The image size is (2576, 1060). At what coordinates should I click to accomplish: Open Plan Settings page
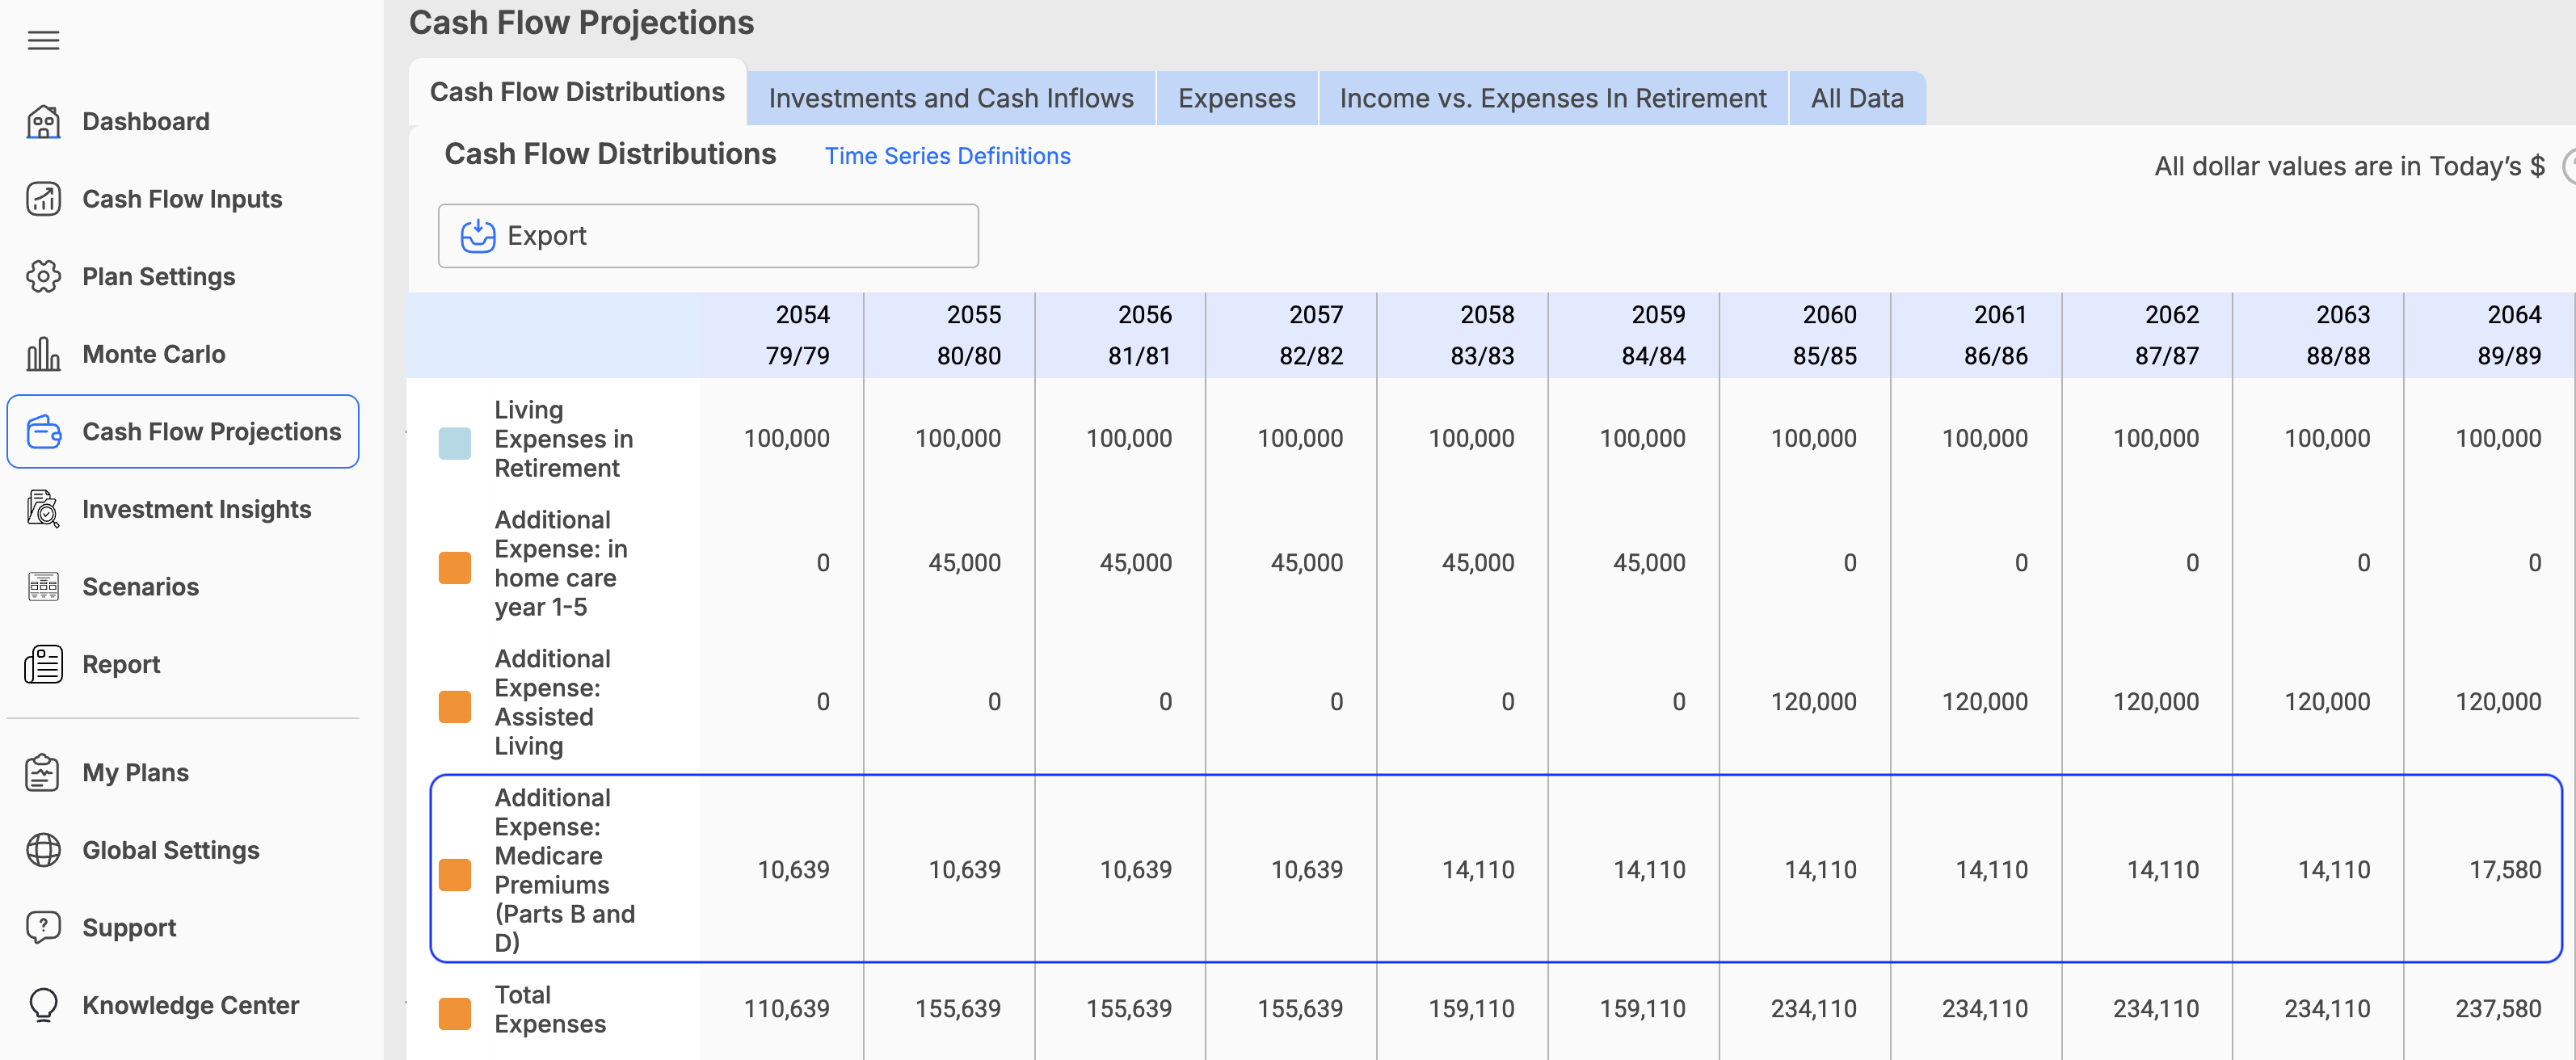coord(159,277)
